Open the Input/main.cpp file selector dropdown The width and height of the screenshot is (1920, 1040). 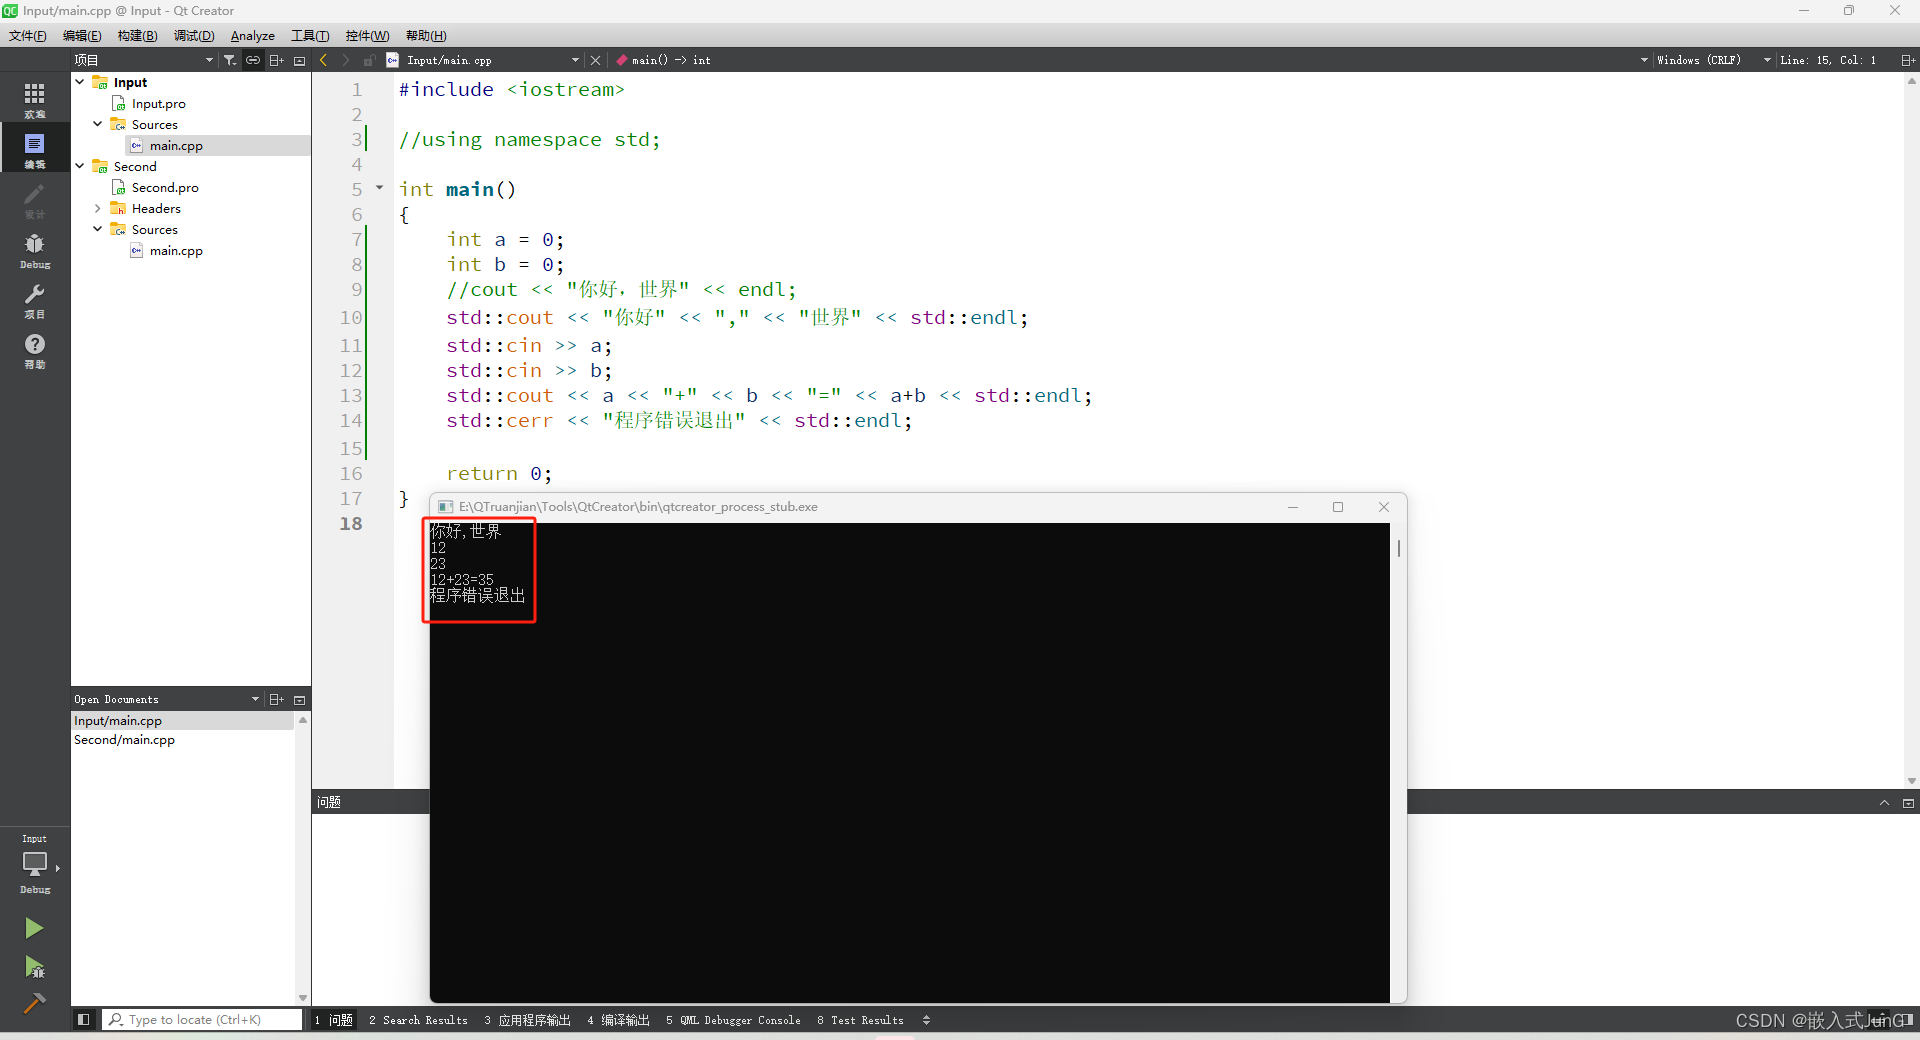(x=484, y=60)
